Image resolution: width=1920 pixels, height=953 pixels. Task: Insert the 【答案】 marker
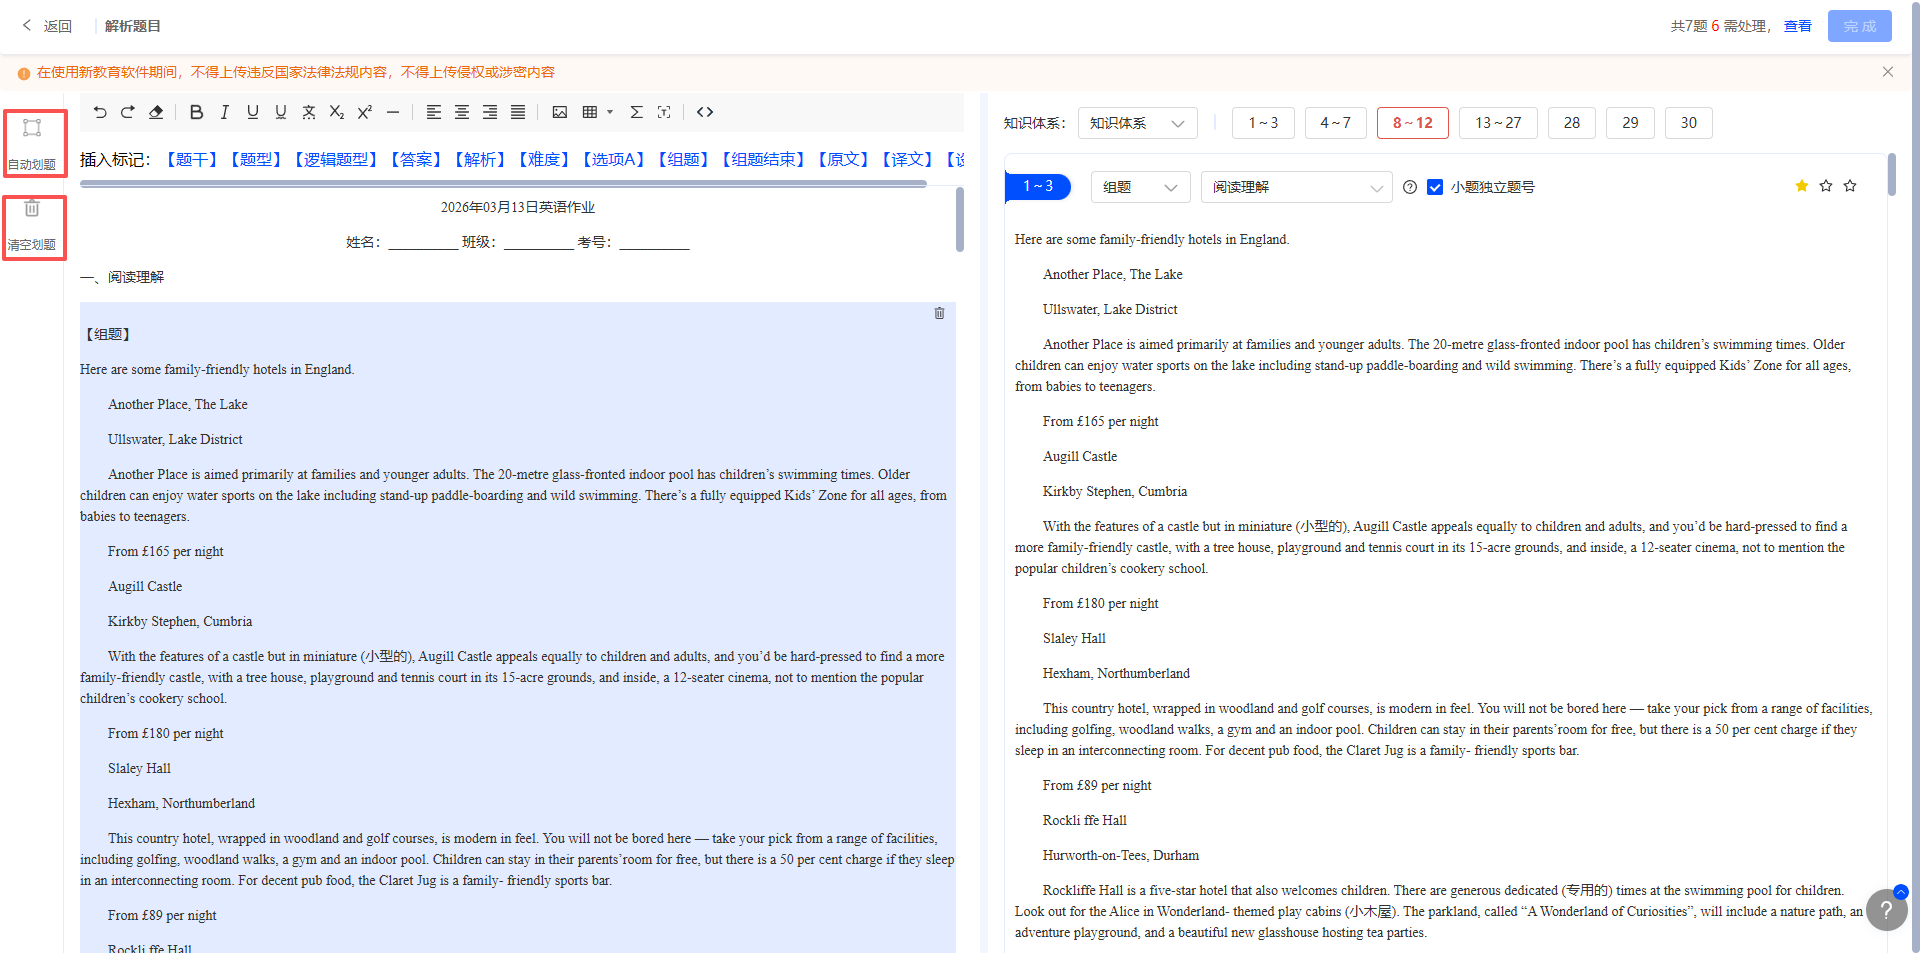pyautogui.click(x=415, y=160)
